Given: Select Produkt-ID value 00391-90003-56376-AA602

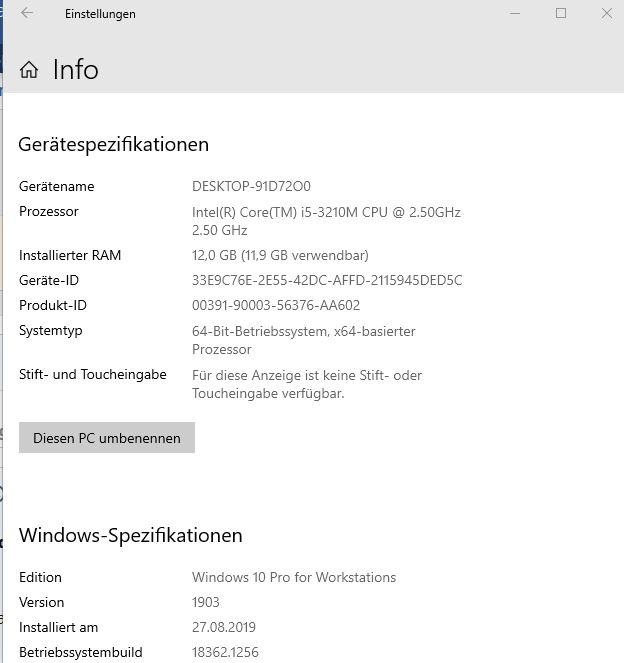Looking at the screenshot, I should (x=276, y=305).
